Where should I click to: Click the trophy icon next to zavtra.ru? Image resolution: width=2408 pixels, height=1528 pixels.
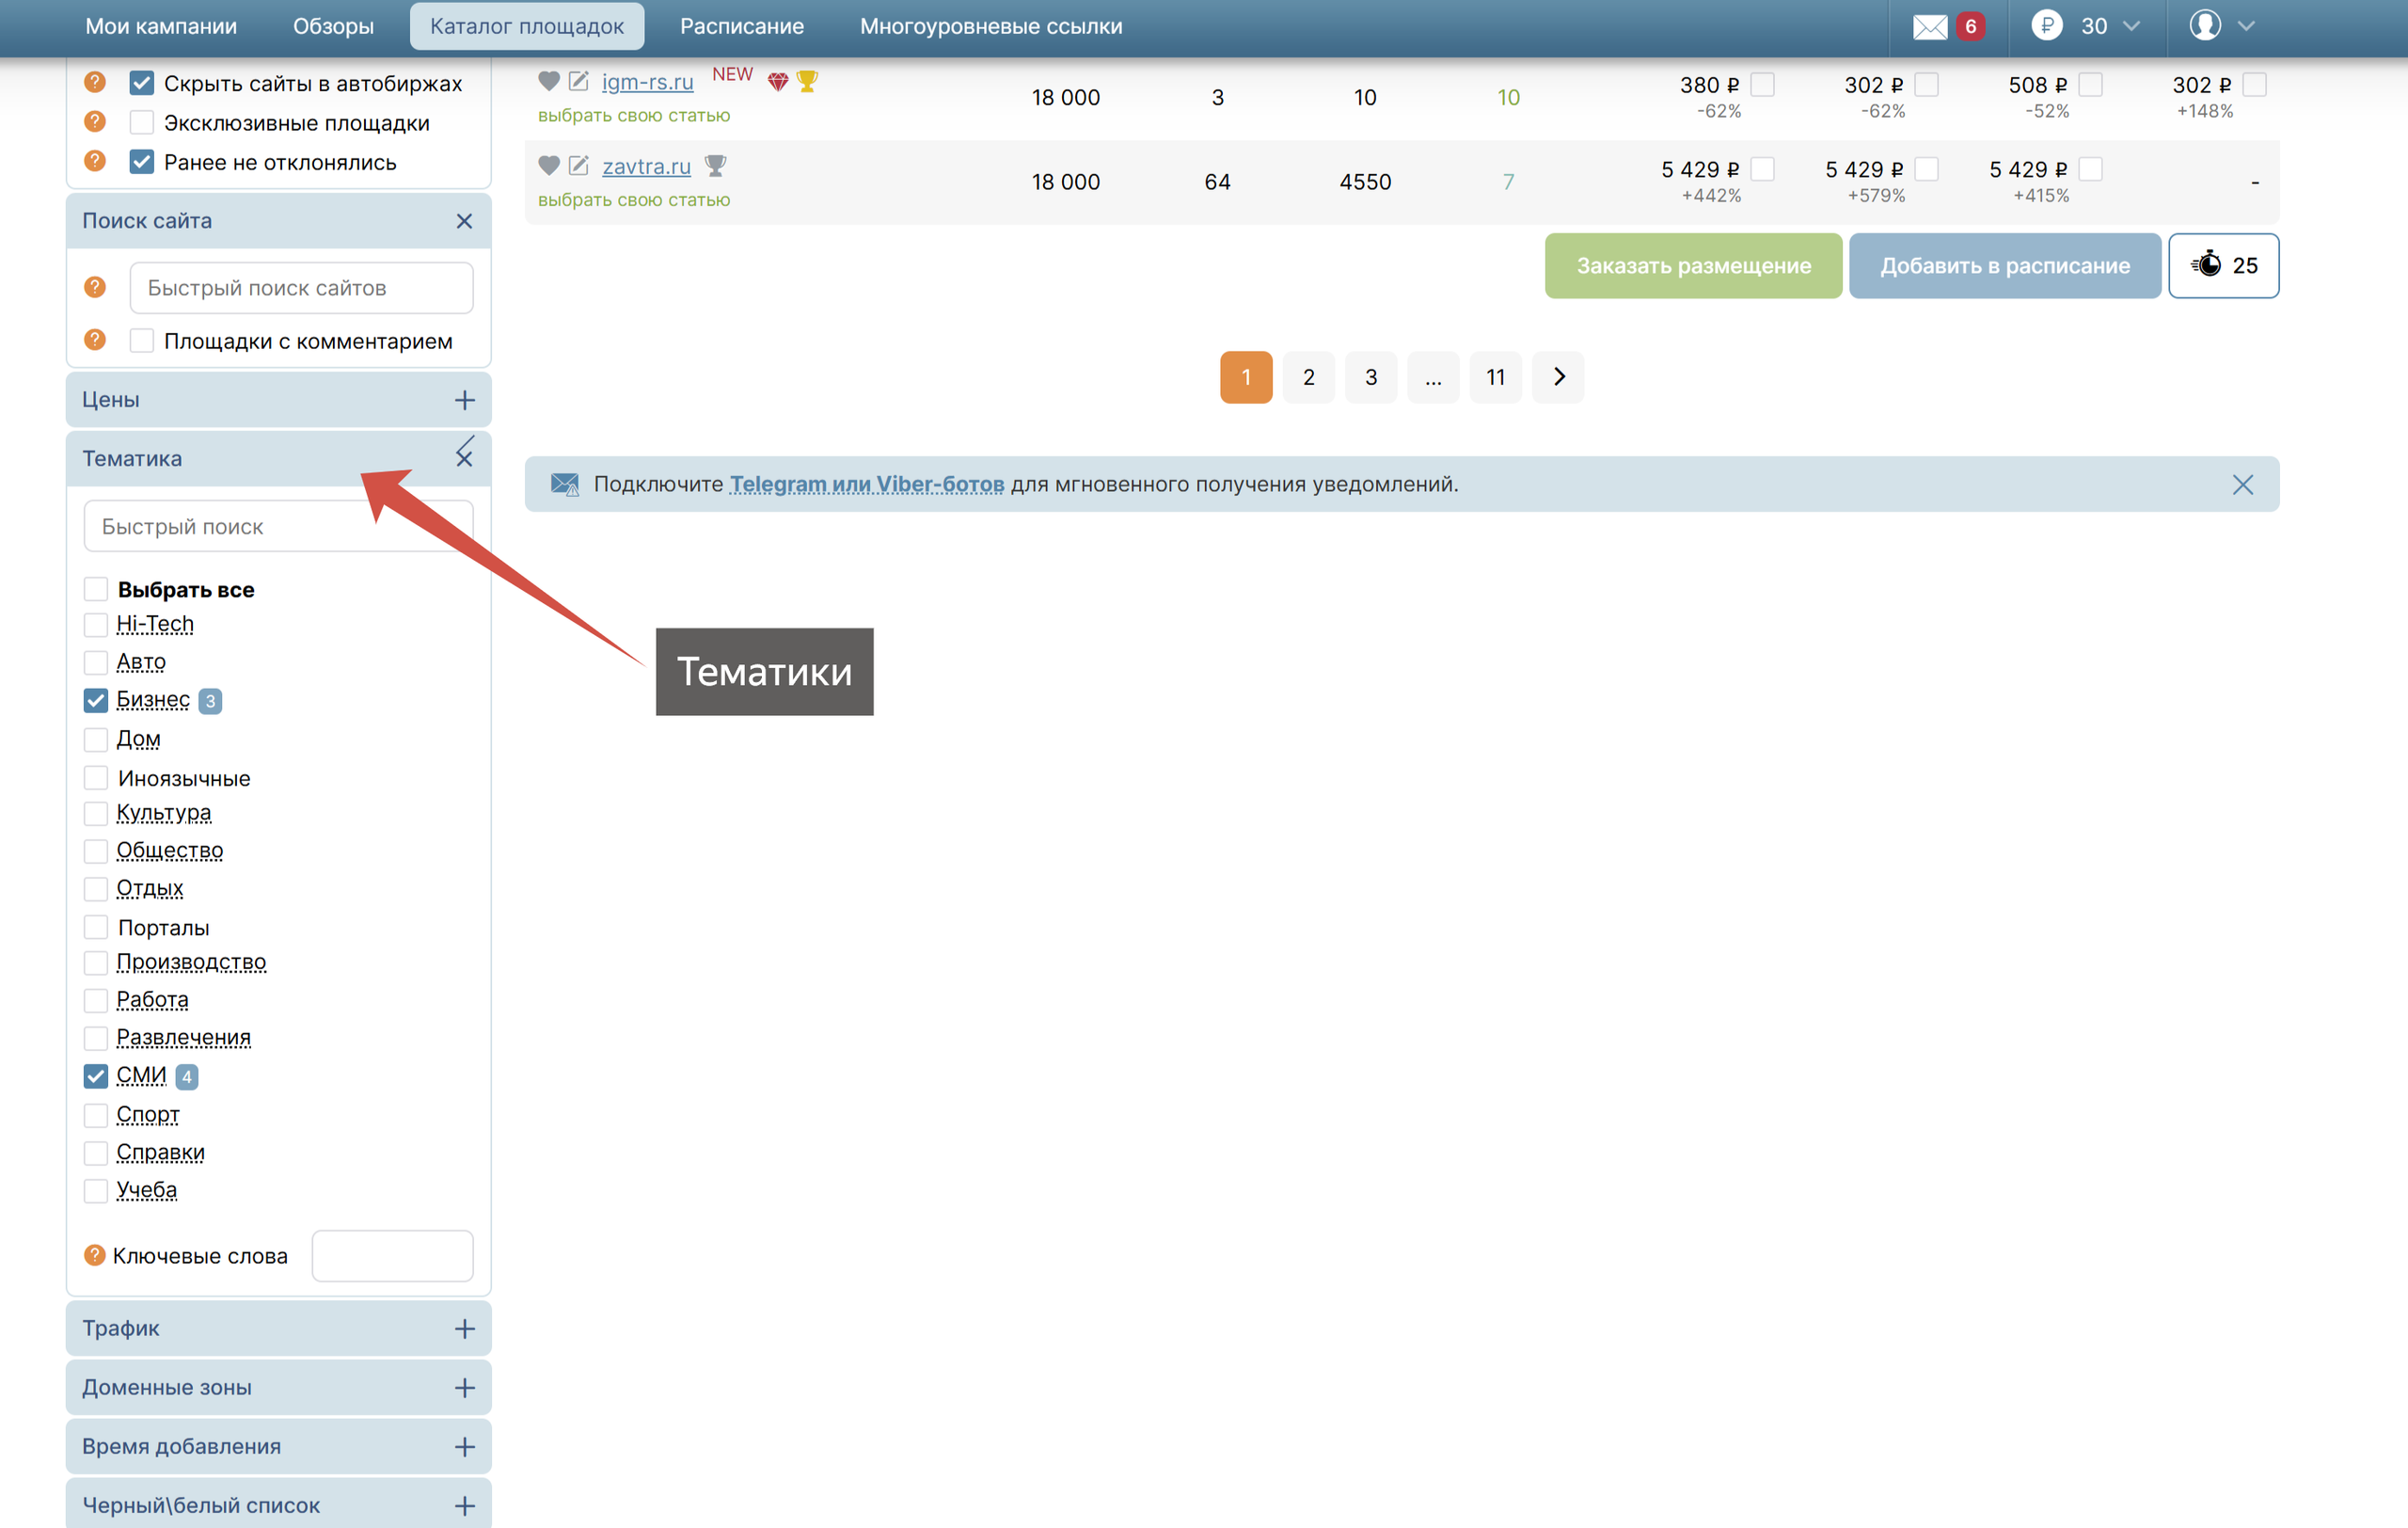(x=715, y=165)
